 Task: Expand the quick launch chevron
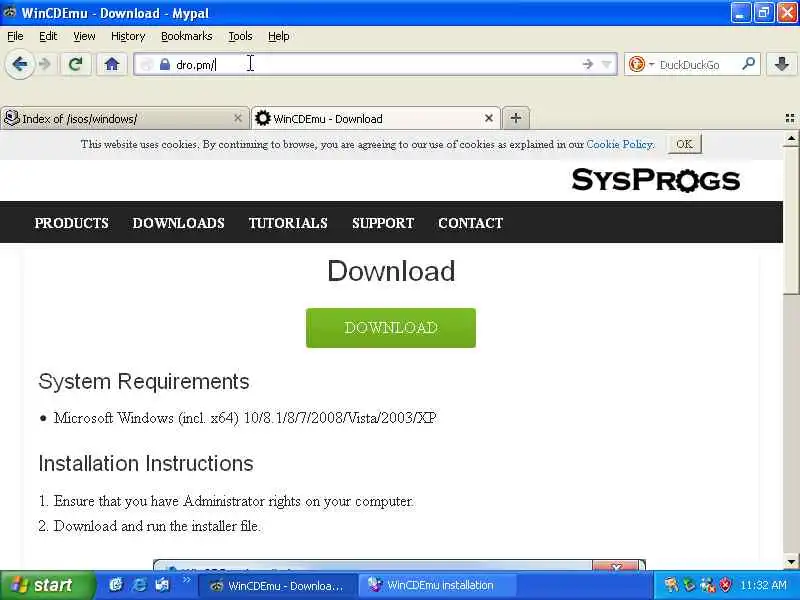tap(186, 580)
